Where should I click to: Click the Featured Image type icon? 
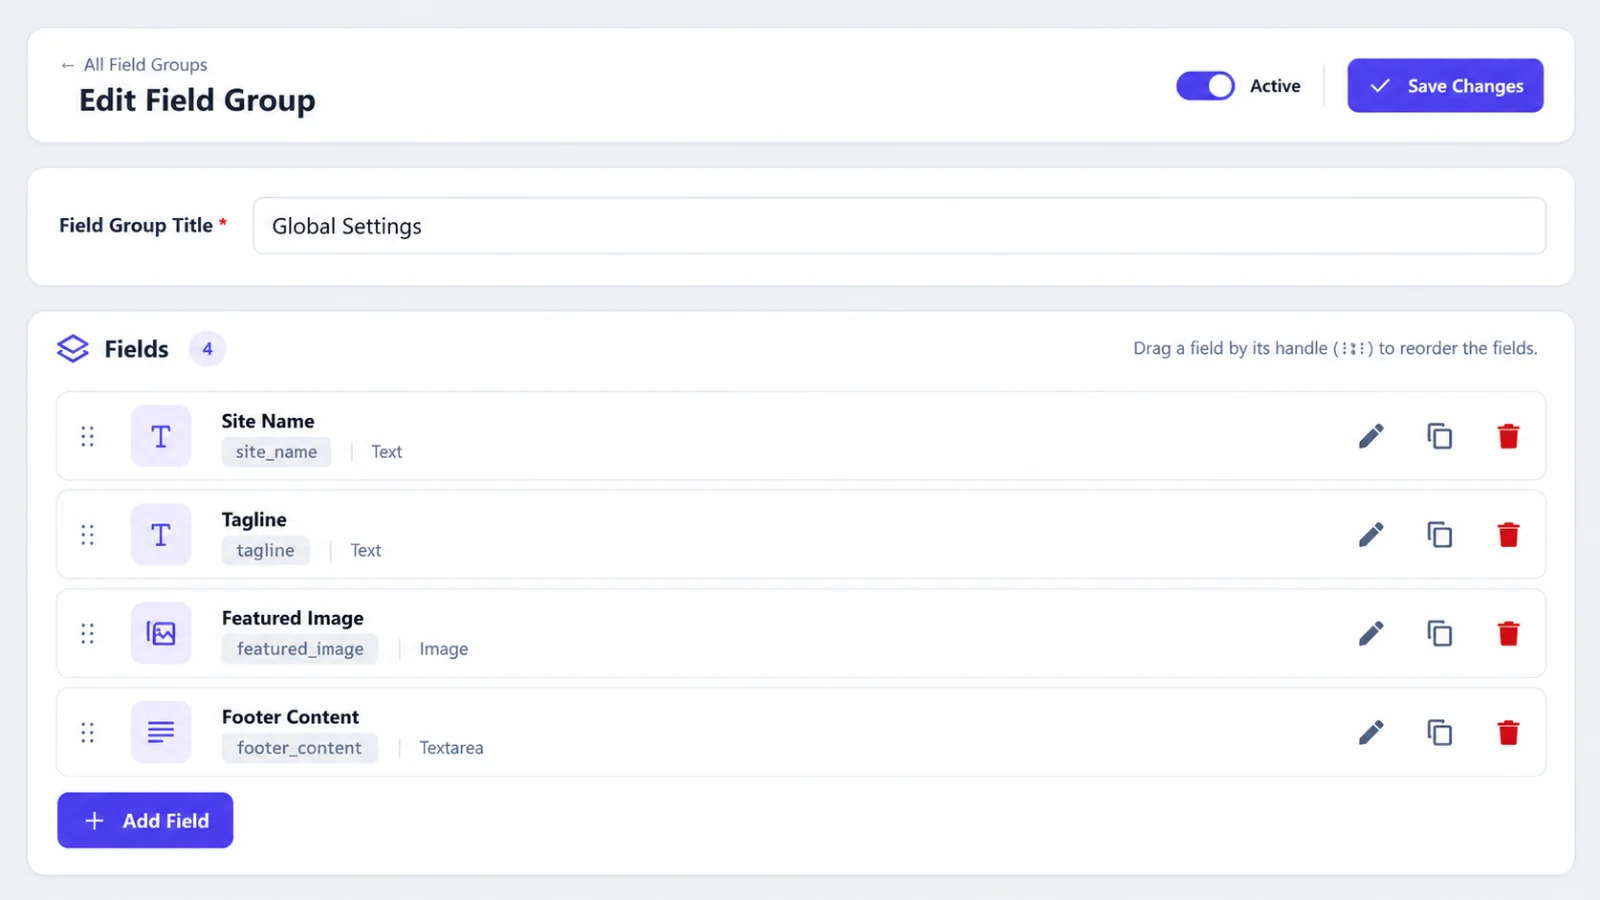160,633
